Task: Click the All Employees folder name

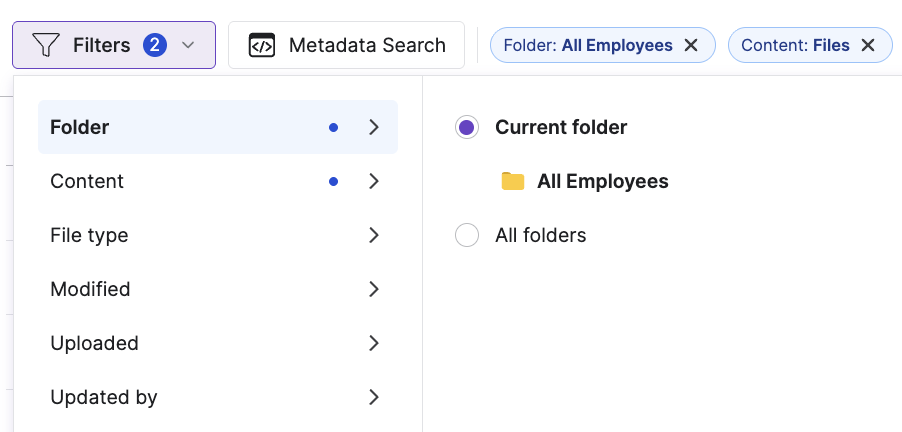Action: coord(602,181)
